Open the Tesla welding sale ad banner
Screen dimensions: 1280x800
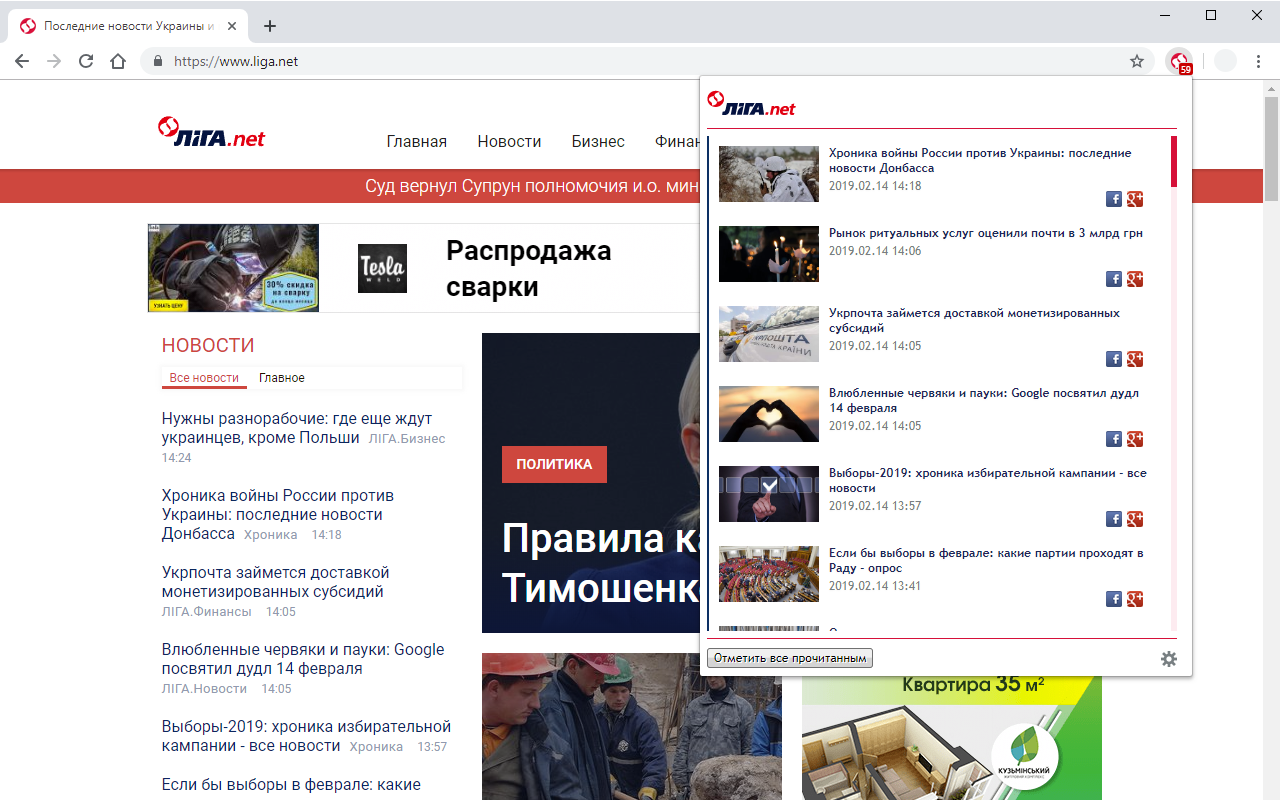(x=424, y=268)
